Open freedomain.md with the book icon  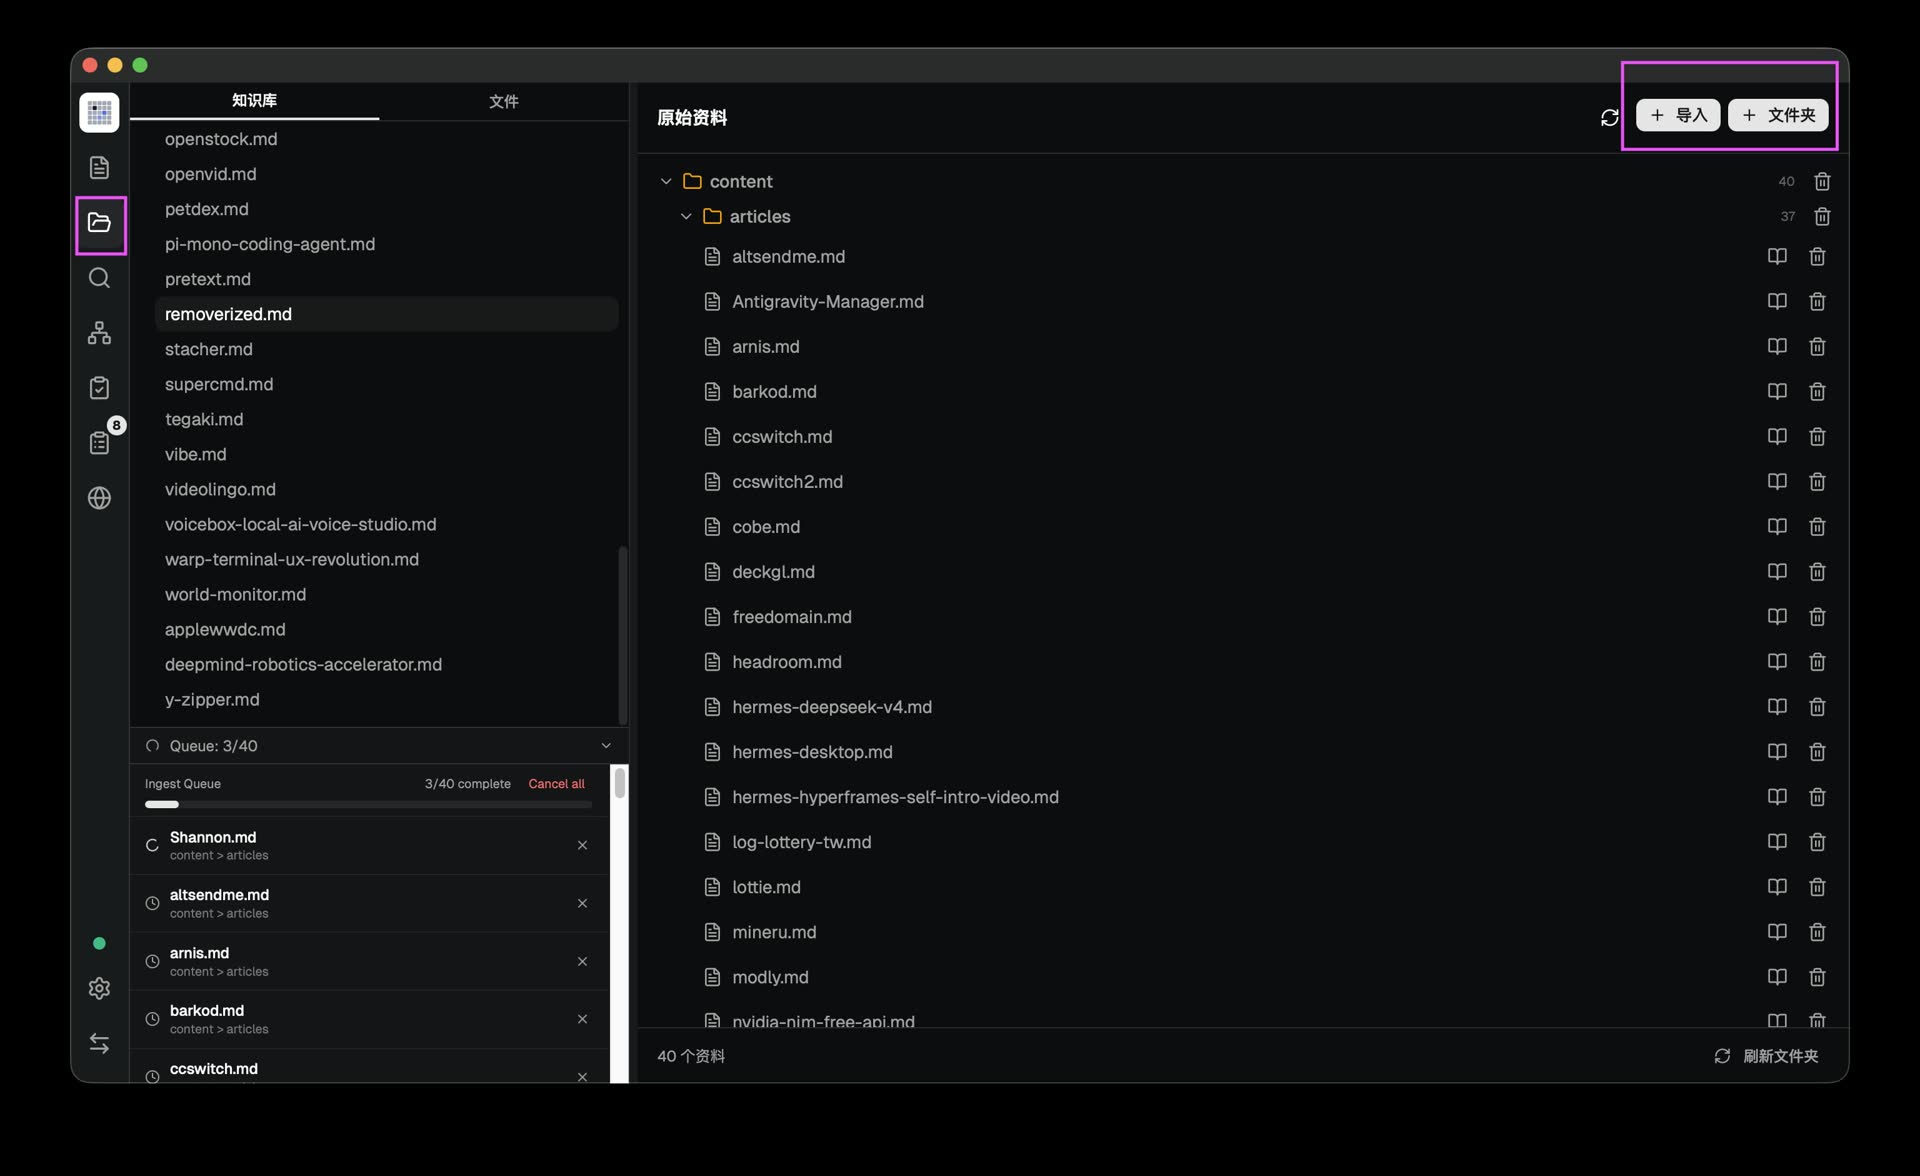[x=1777, y=616]
